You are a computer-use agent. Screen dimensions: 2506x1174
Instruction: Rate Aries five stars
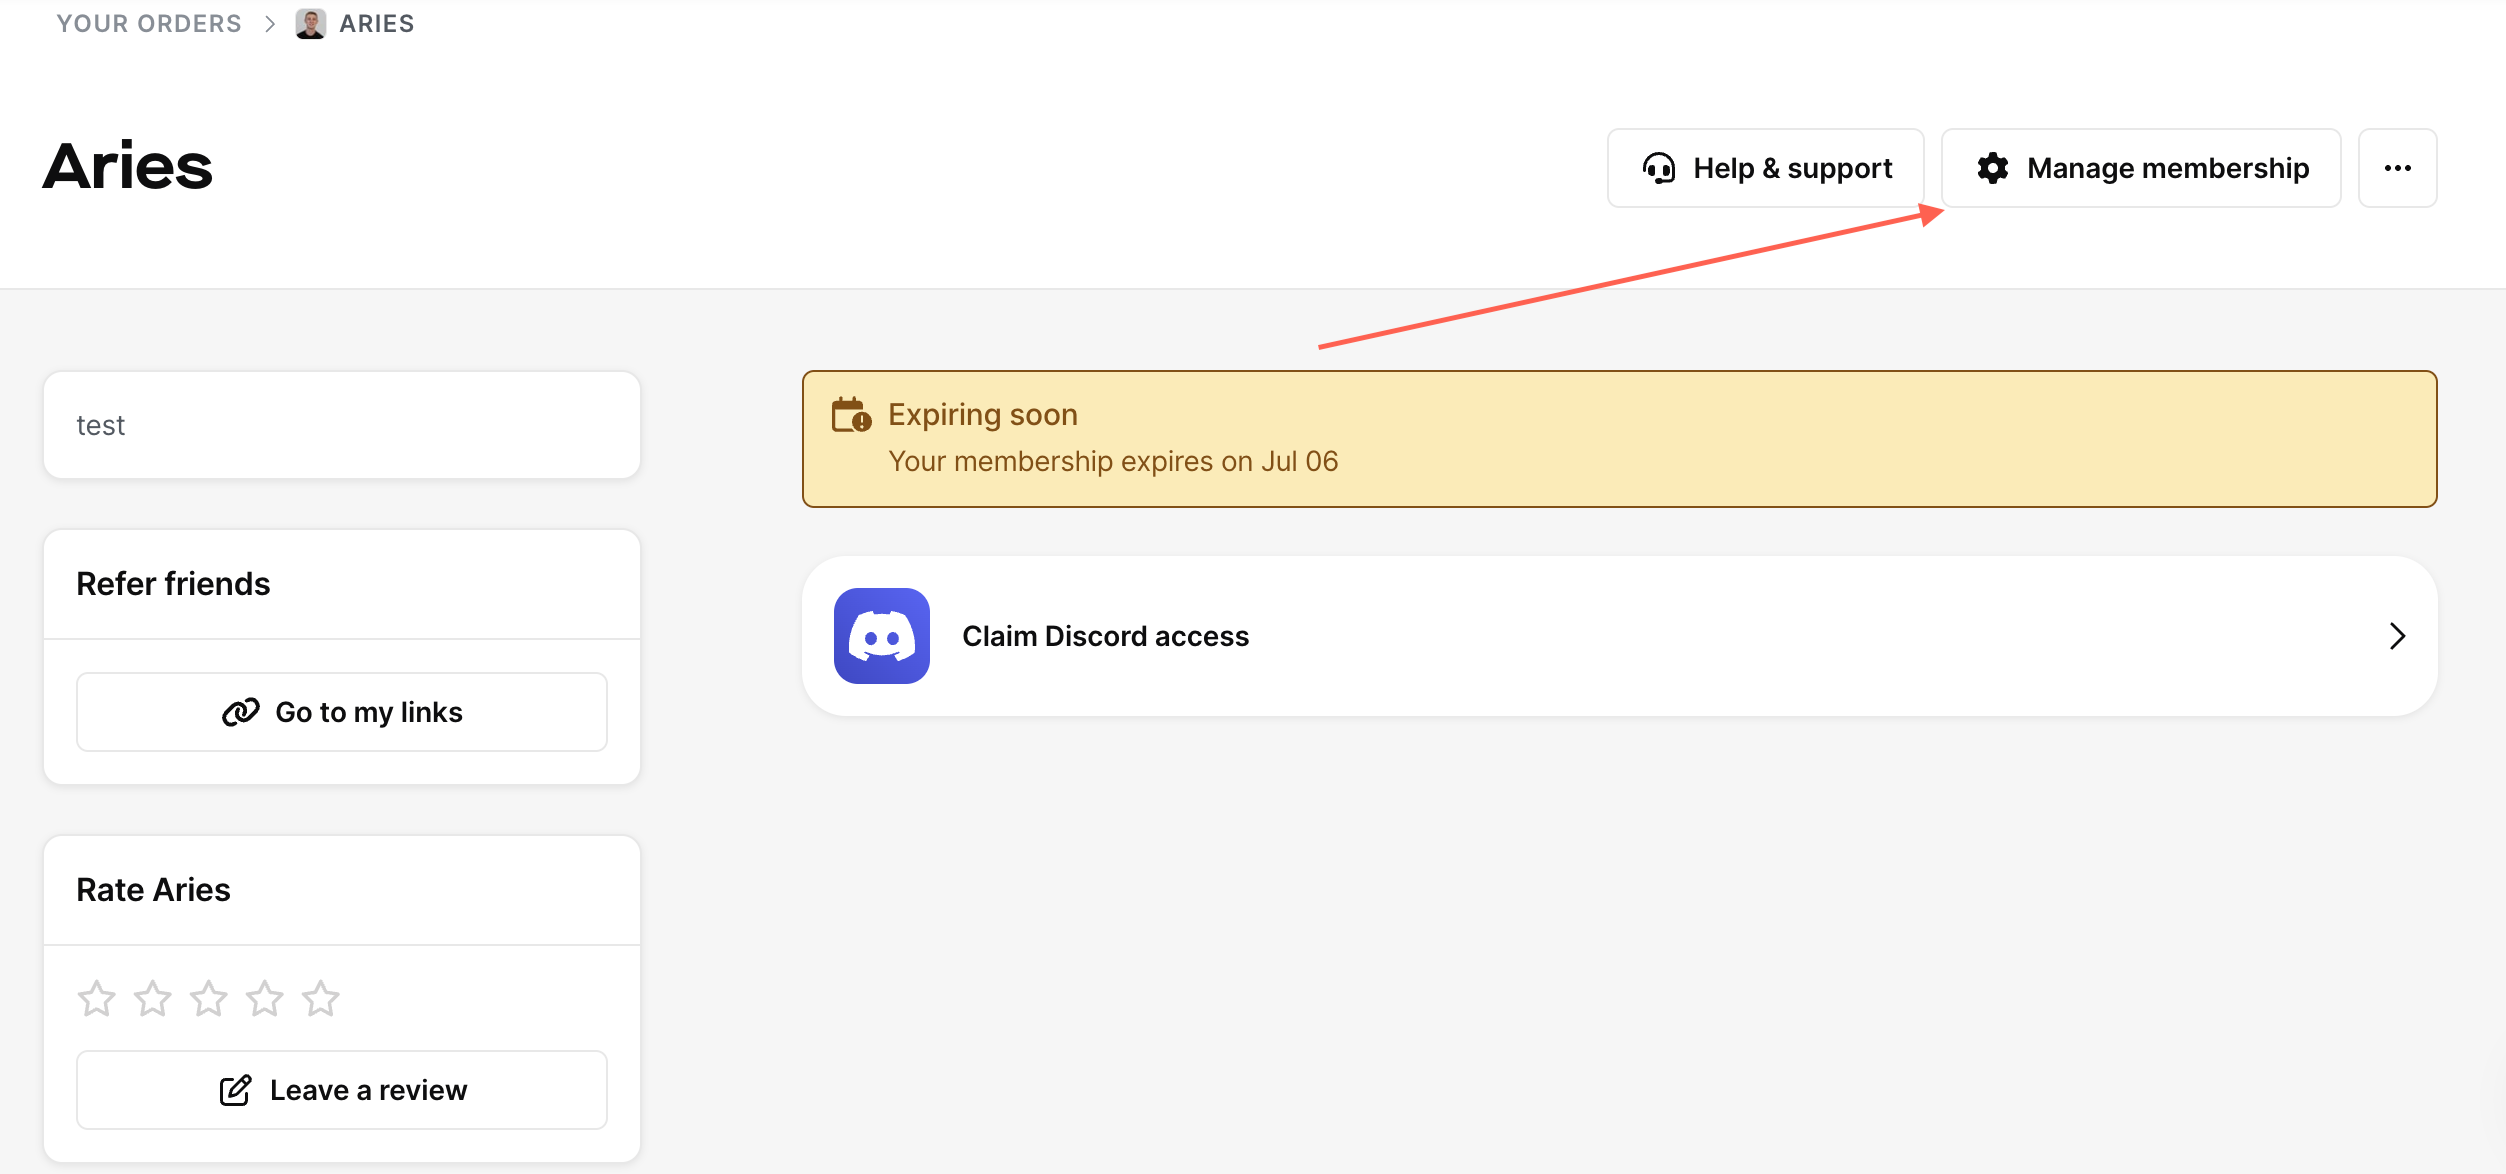[x=321, y=998]
